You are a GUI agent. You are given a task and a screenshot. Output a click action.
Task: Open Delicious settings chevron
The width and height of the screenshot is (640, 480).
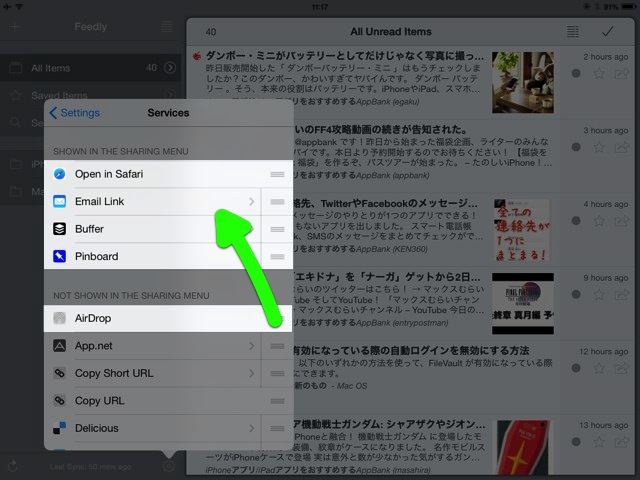pos(251,428)
